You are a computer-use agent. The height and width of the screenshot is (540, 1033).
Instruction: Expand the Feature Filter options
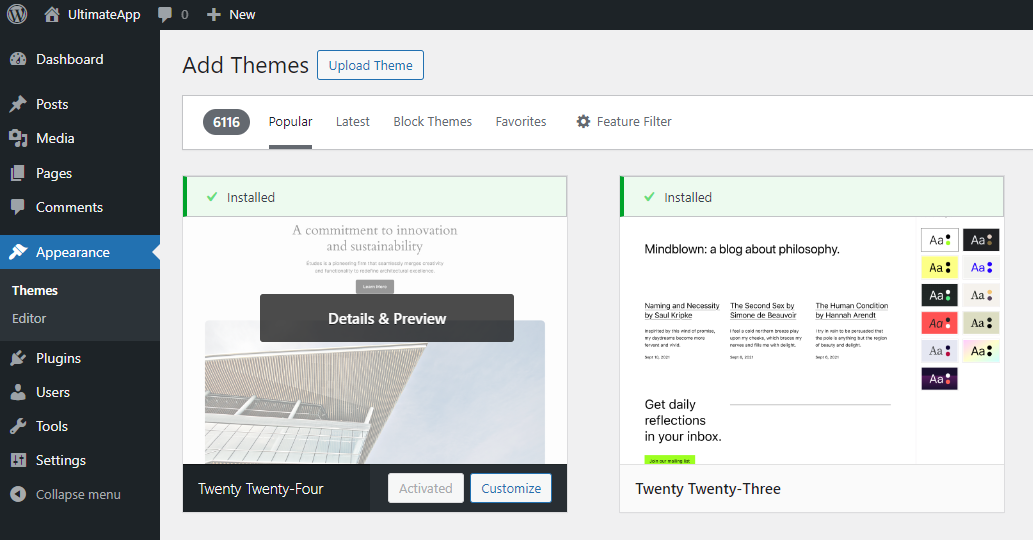coord(624,122)
